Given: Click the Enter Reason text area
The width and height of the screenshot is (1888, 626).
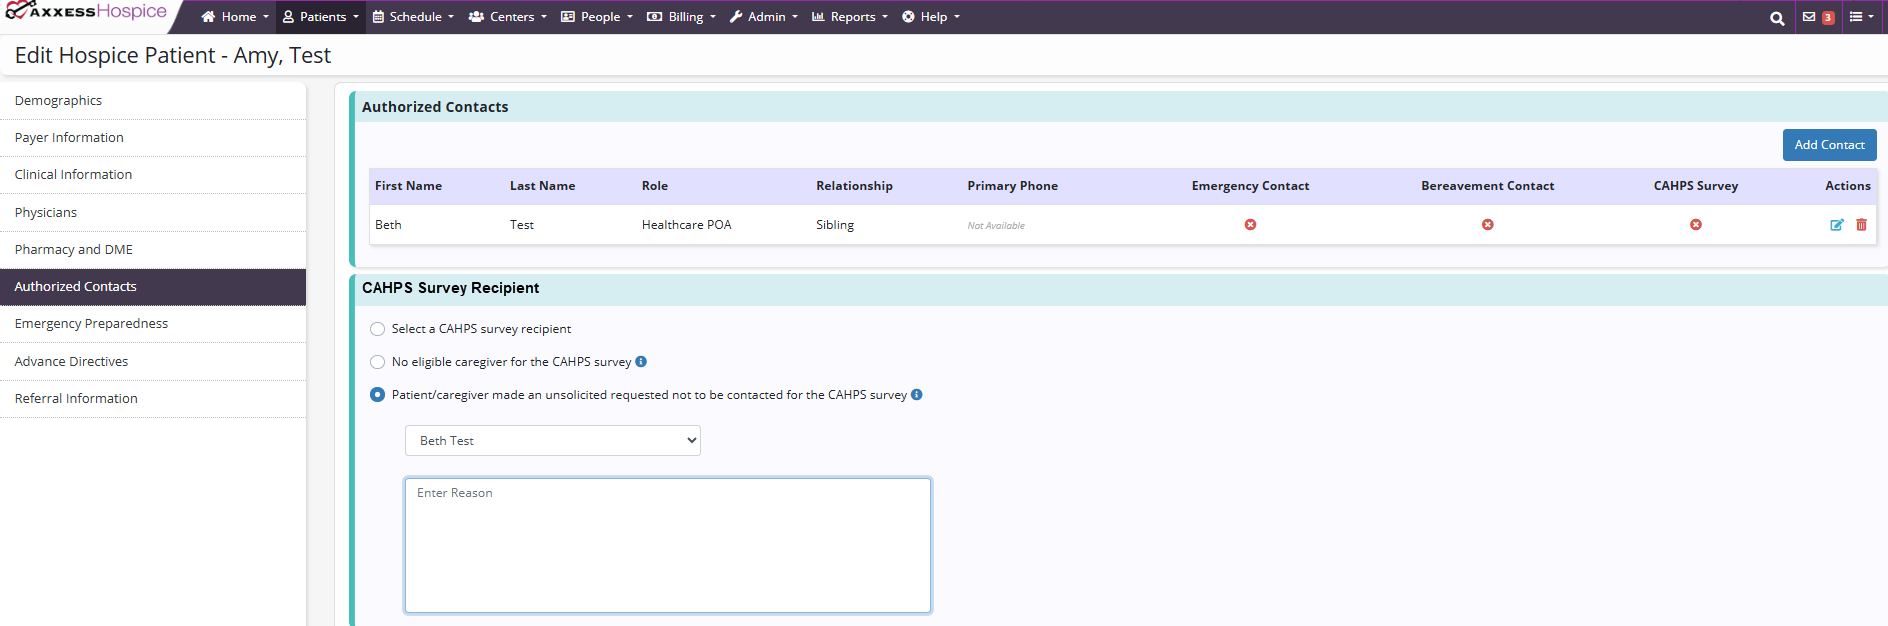Looking at the screenshot, I should click(667, 545).
